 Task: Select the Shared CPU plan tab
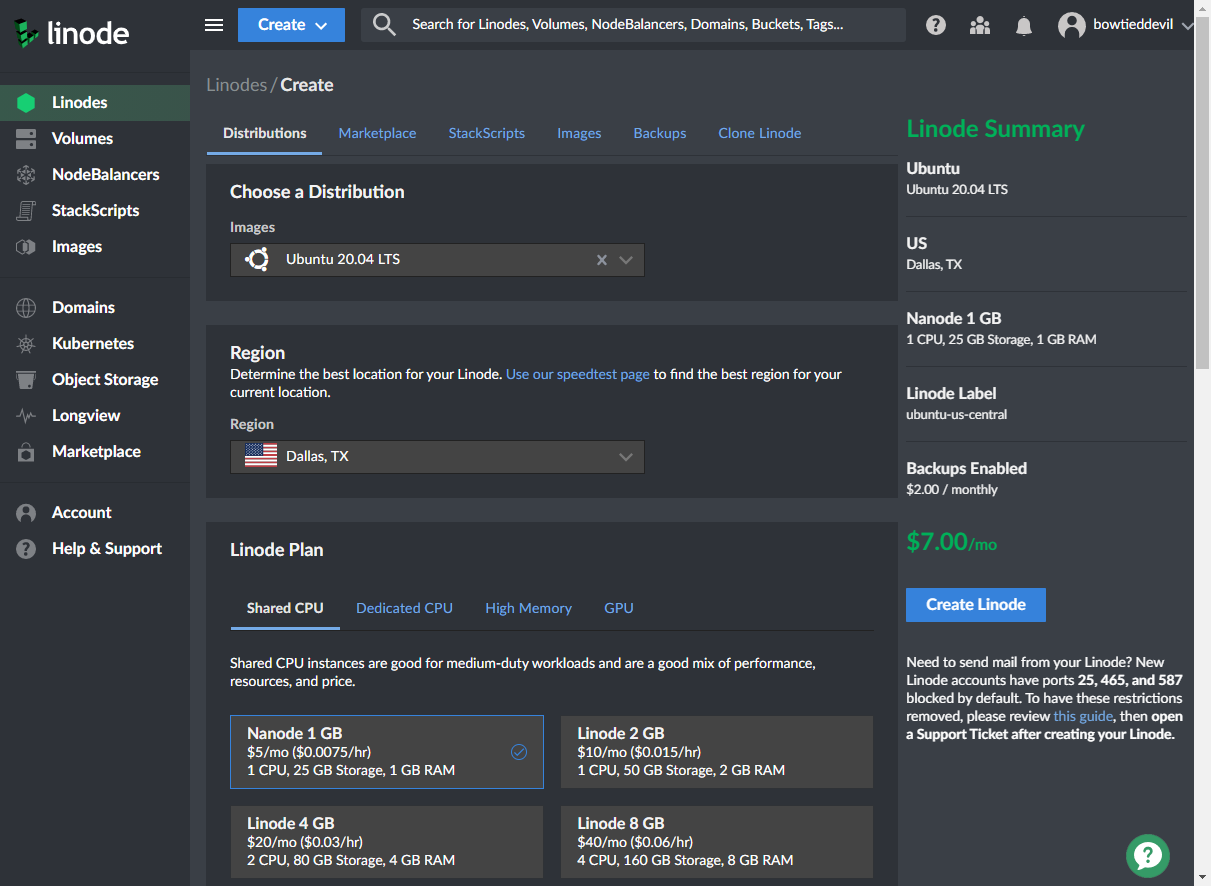coord(285,608)
